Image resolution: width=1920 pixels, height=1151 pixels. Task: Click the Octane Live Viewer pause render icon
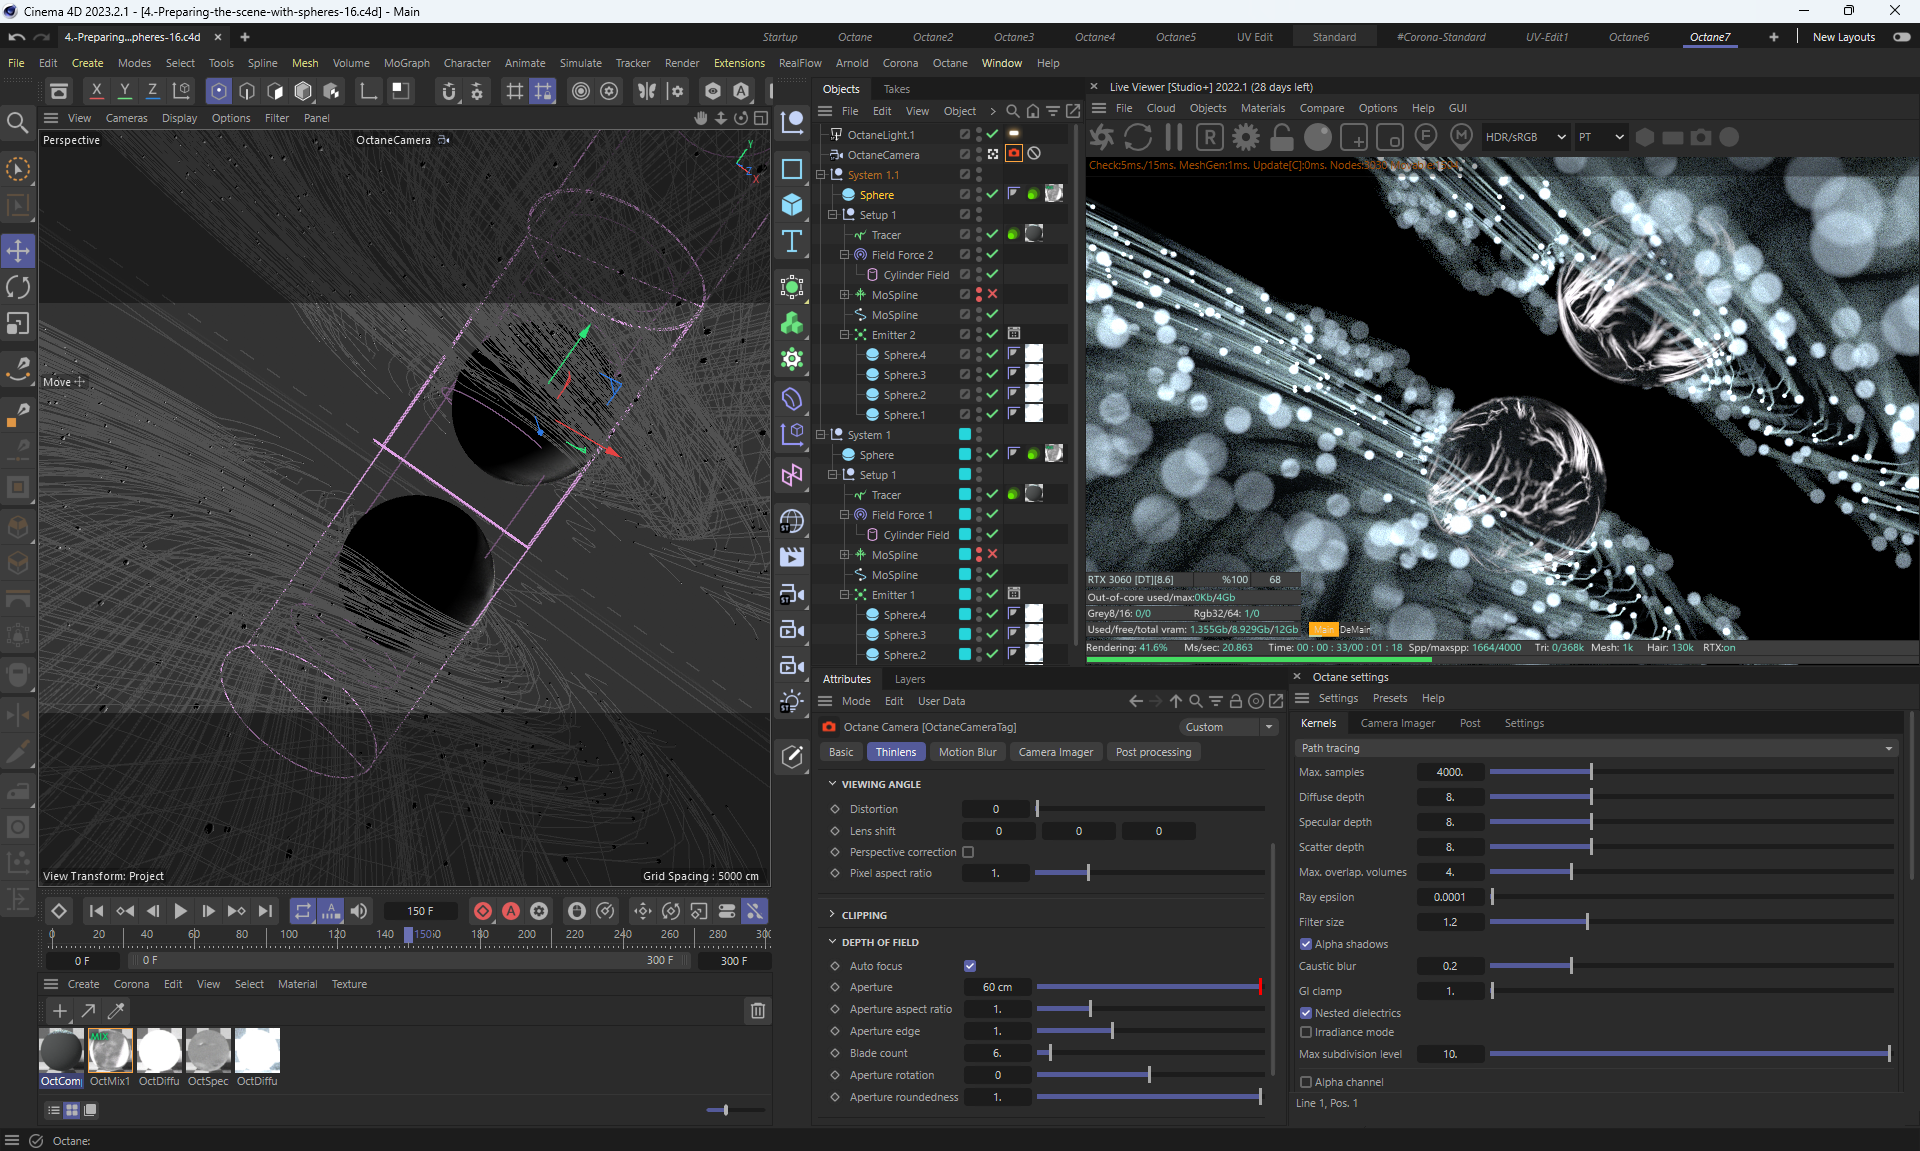click(x=1174, y=137)
